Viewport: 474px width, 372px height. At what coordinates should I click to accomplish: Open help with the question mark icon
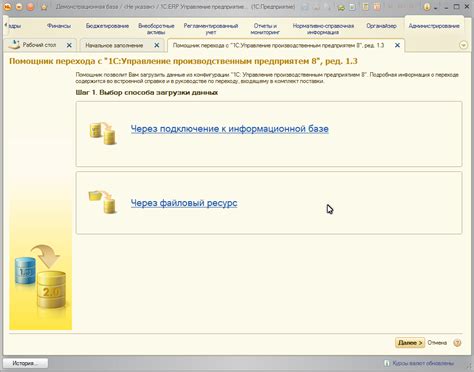click(457, 343)
